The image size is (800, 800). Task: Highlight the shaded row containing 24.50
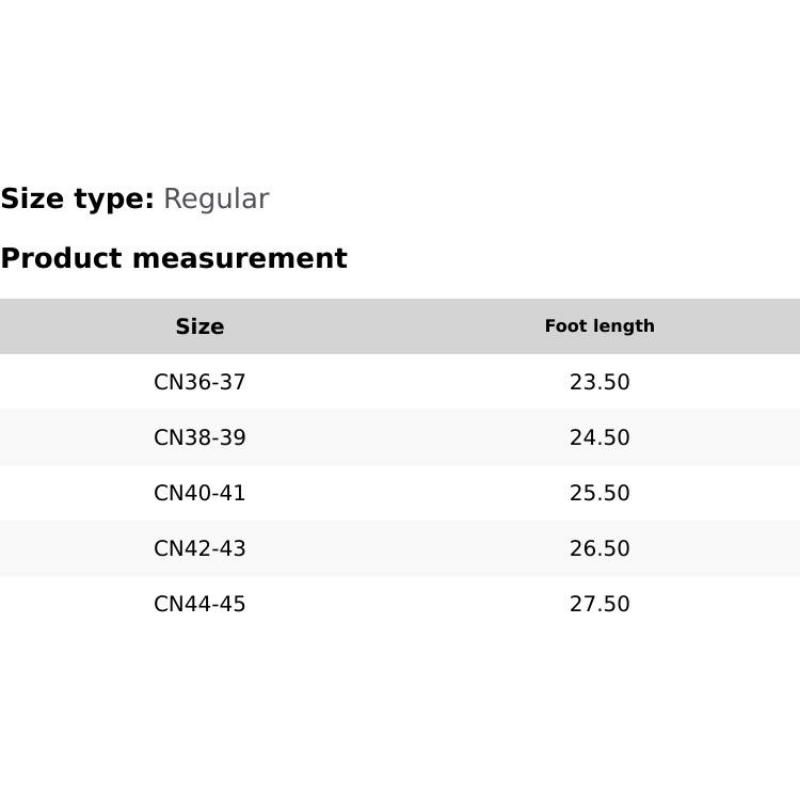pyautogui.click(x=400, y=438)
